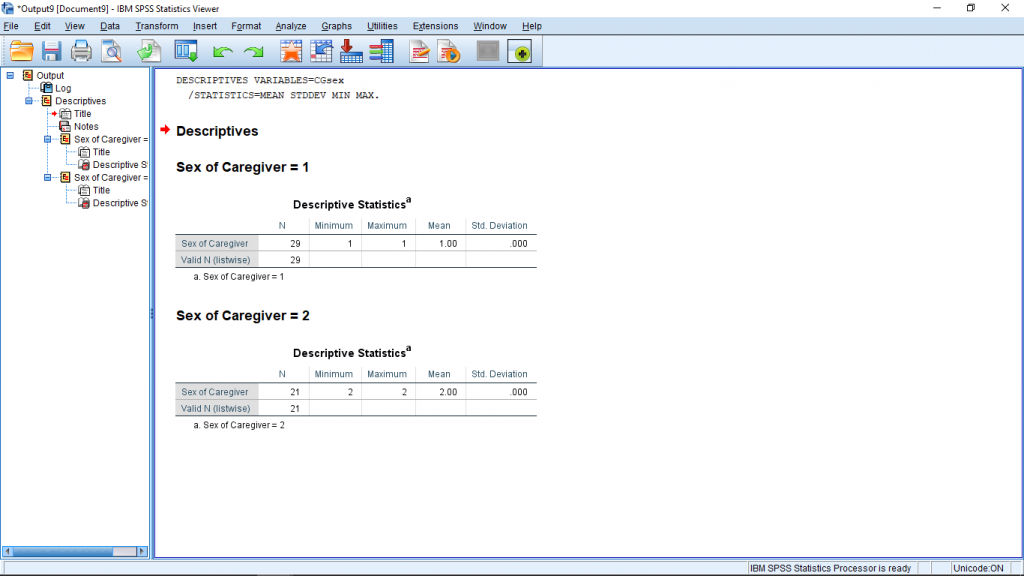
Task: Select the first Descriptive Statistics table item
Action: coord(114,164)
